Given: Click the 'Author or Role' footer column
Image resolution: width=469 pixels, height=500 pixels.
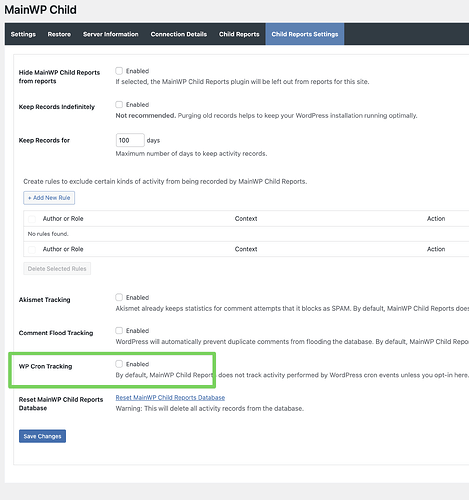Looking at the screenshot, I should pos(63,249).
